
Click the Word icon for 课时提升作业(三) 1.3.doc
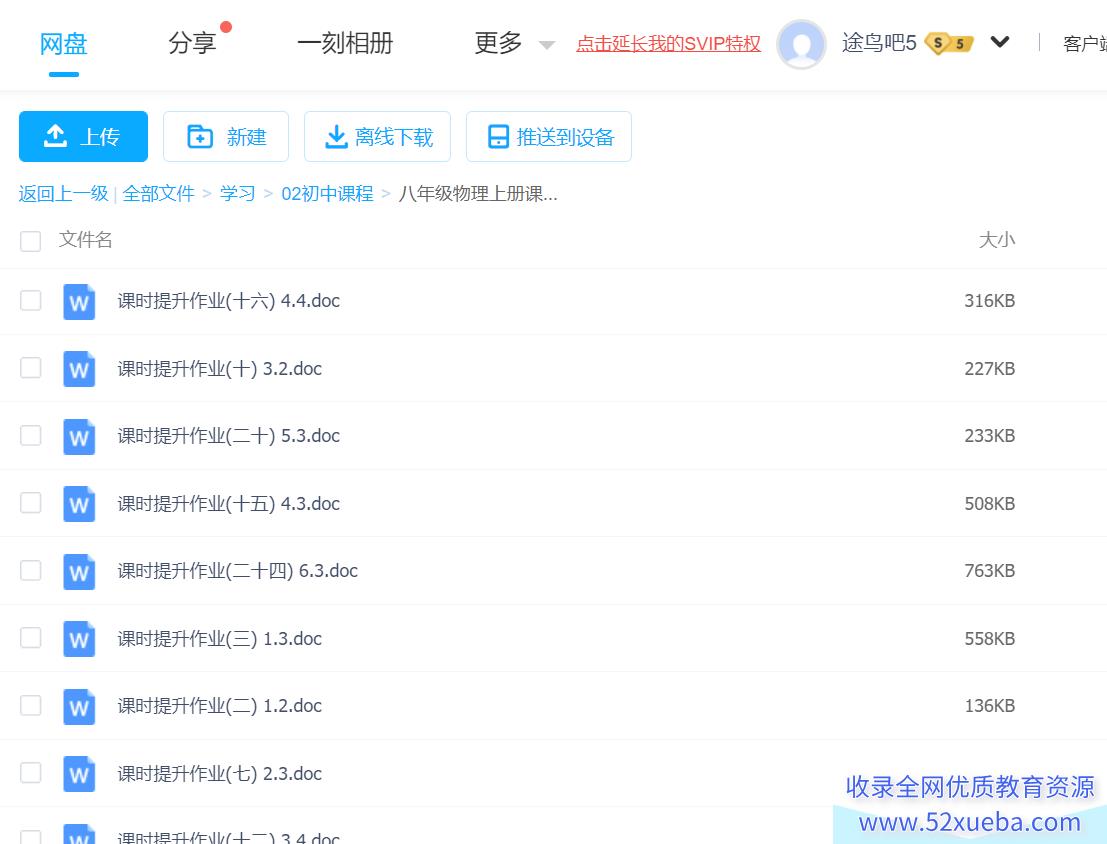[x=79, y=638]
